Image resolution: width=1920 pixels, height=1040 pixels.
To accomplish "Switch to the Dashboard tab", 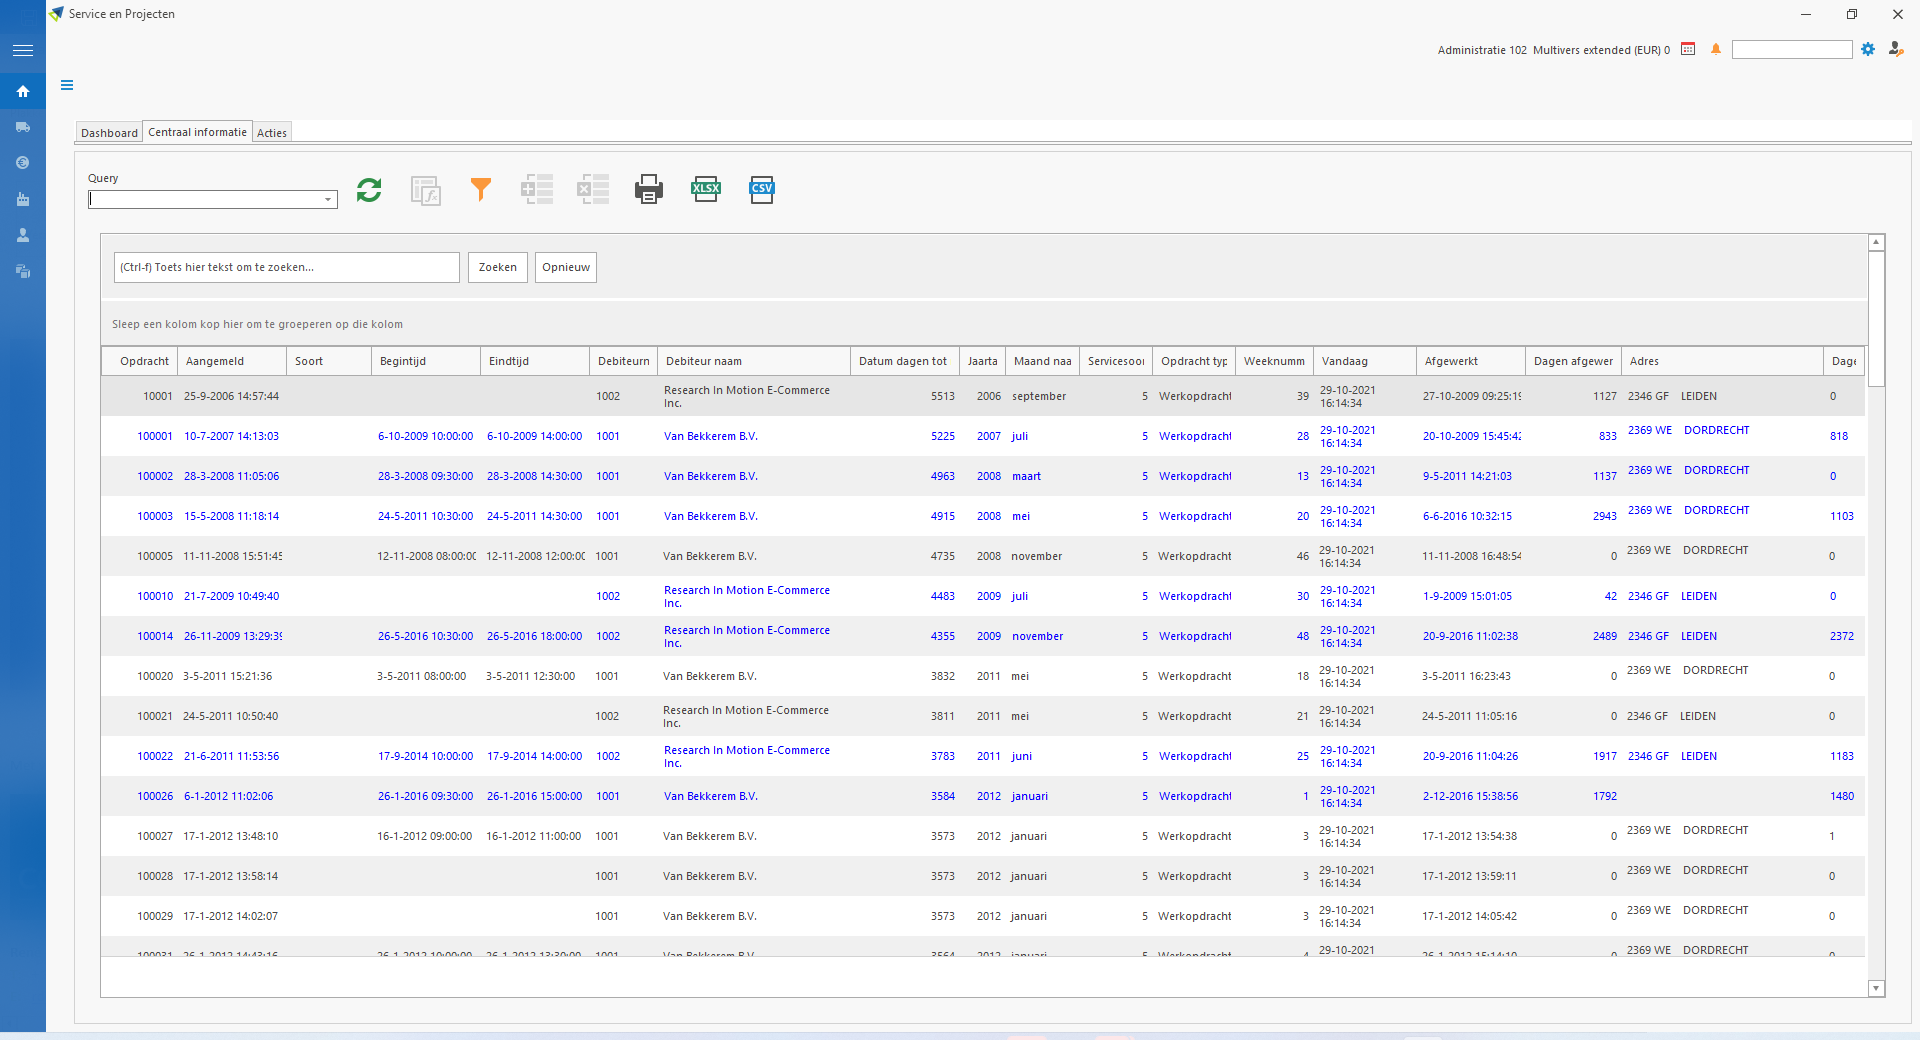I will point(109,133).
